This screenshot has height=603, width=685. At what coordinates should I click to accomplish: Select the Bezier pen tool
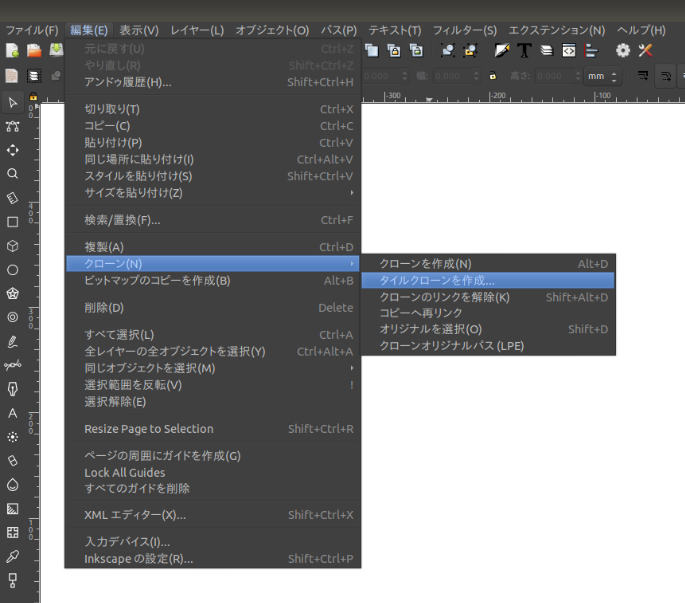pos(13,365)
